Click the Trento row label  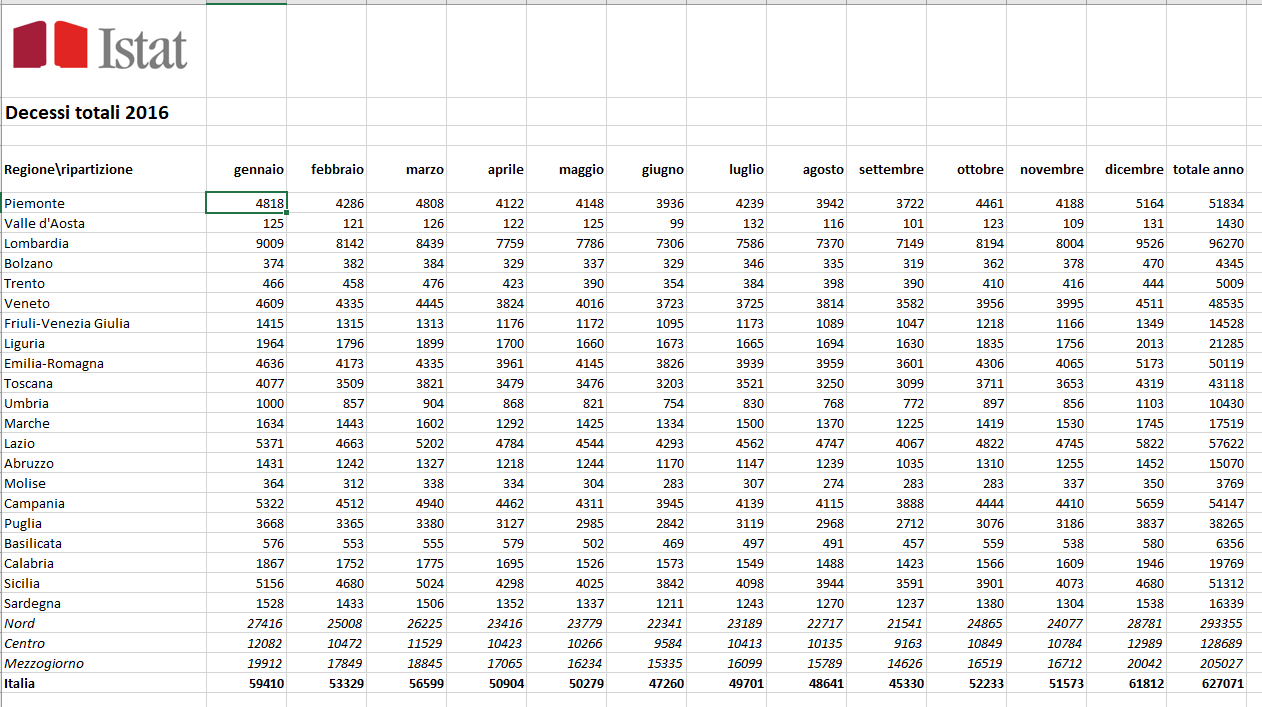pyautogui.click(x=25, y=283)
